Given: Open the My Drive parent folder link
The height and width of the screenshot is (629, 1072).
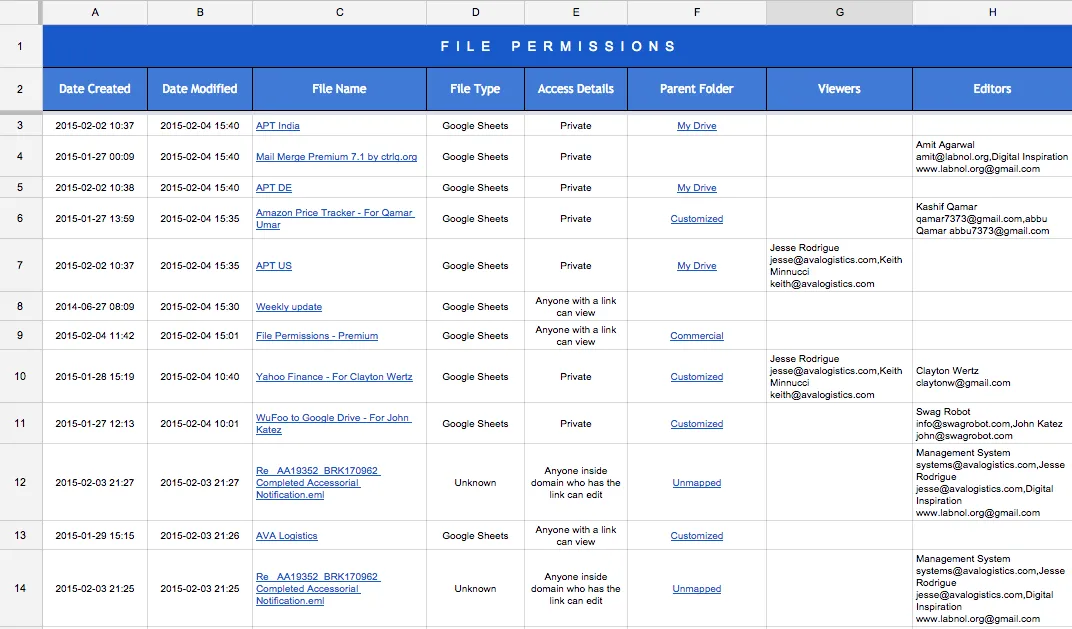Looking at the screenshot, I should [696, 125].
